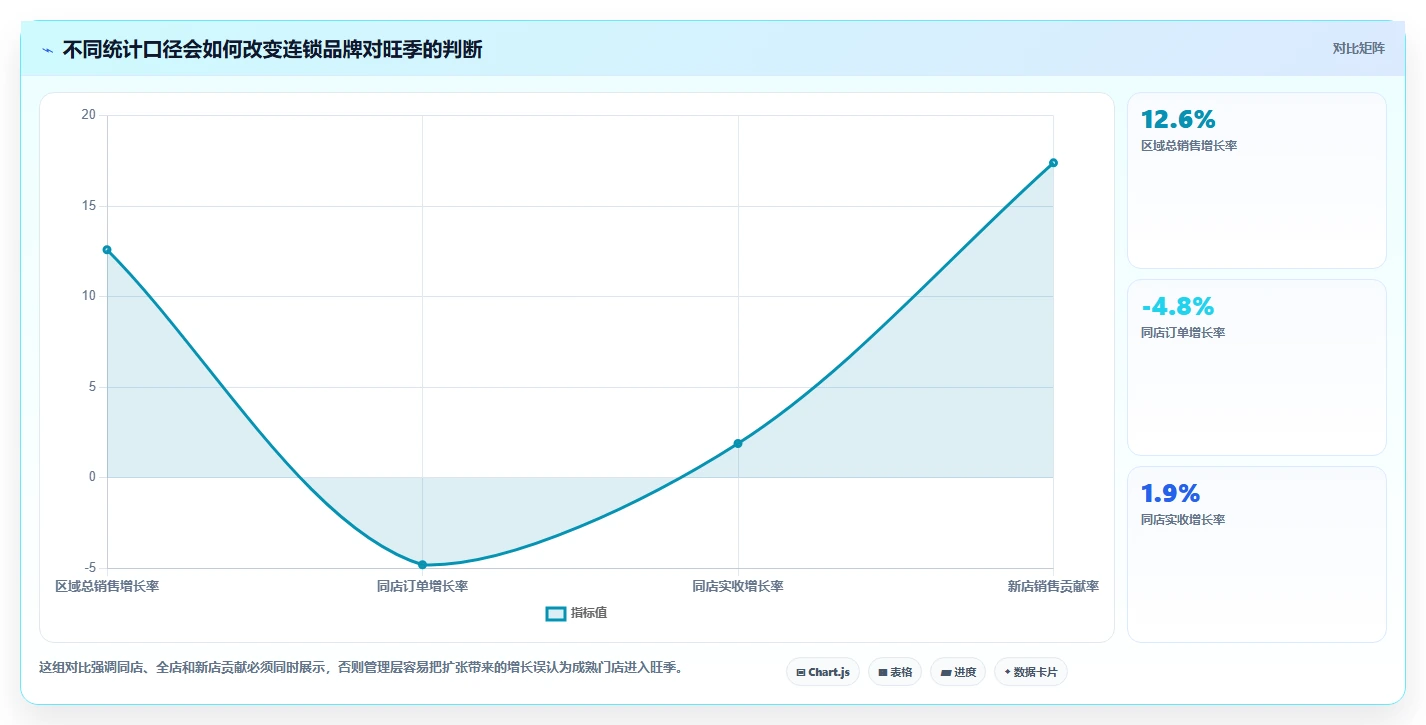
Task: Click 区域总销售增长率 label in stat card
Action: [x=1189, y=146]
